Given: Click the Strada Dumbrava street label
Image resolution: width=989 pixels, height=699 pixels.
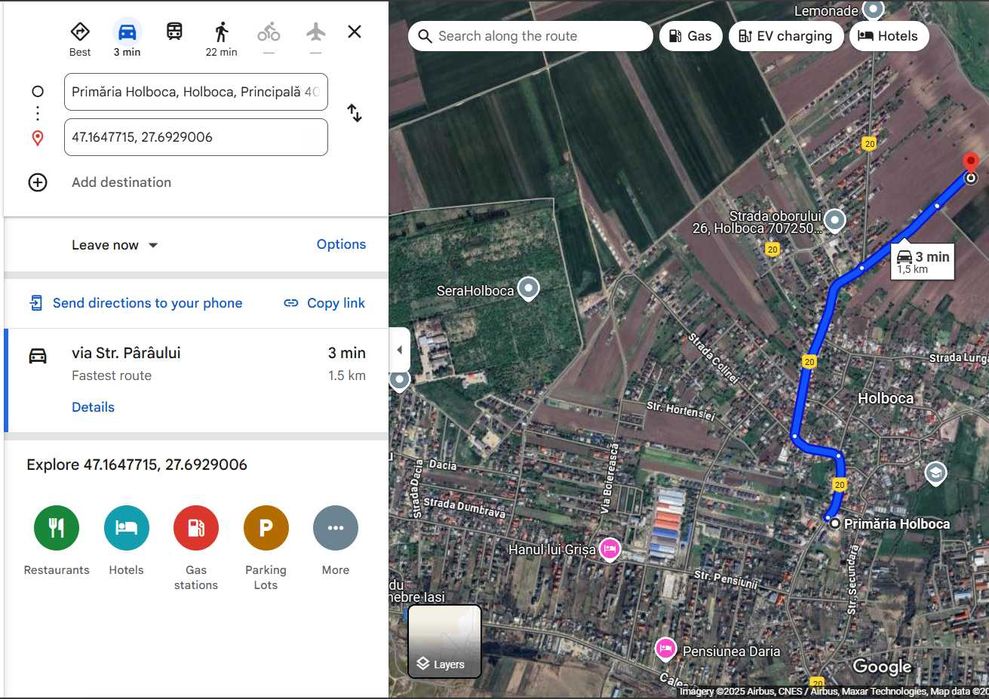Looking at the screenshot, I should tap(464, 507).
